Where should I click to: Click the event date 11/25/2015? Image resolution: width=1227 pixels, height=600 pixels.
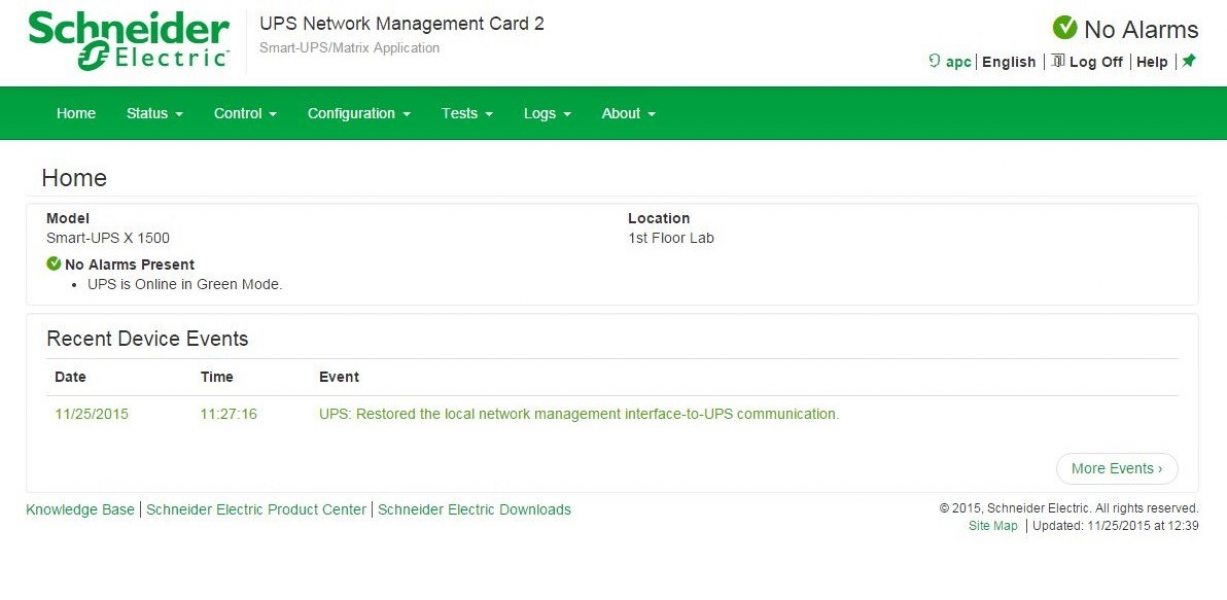[91, 414]
